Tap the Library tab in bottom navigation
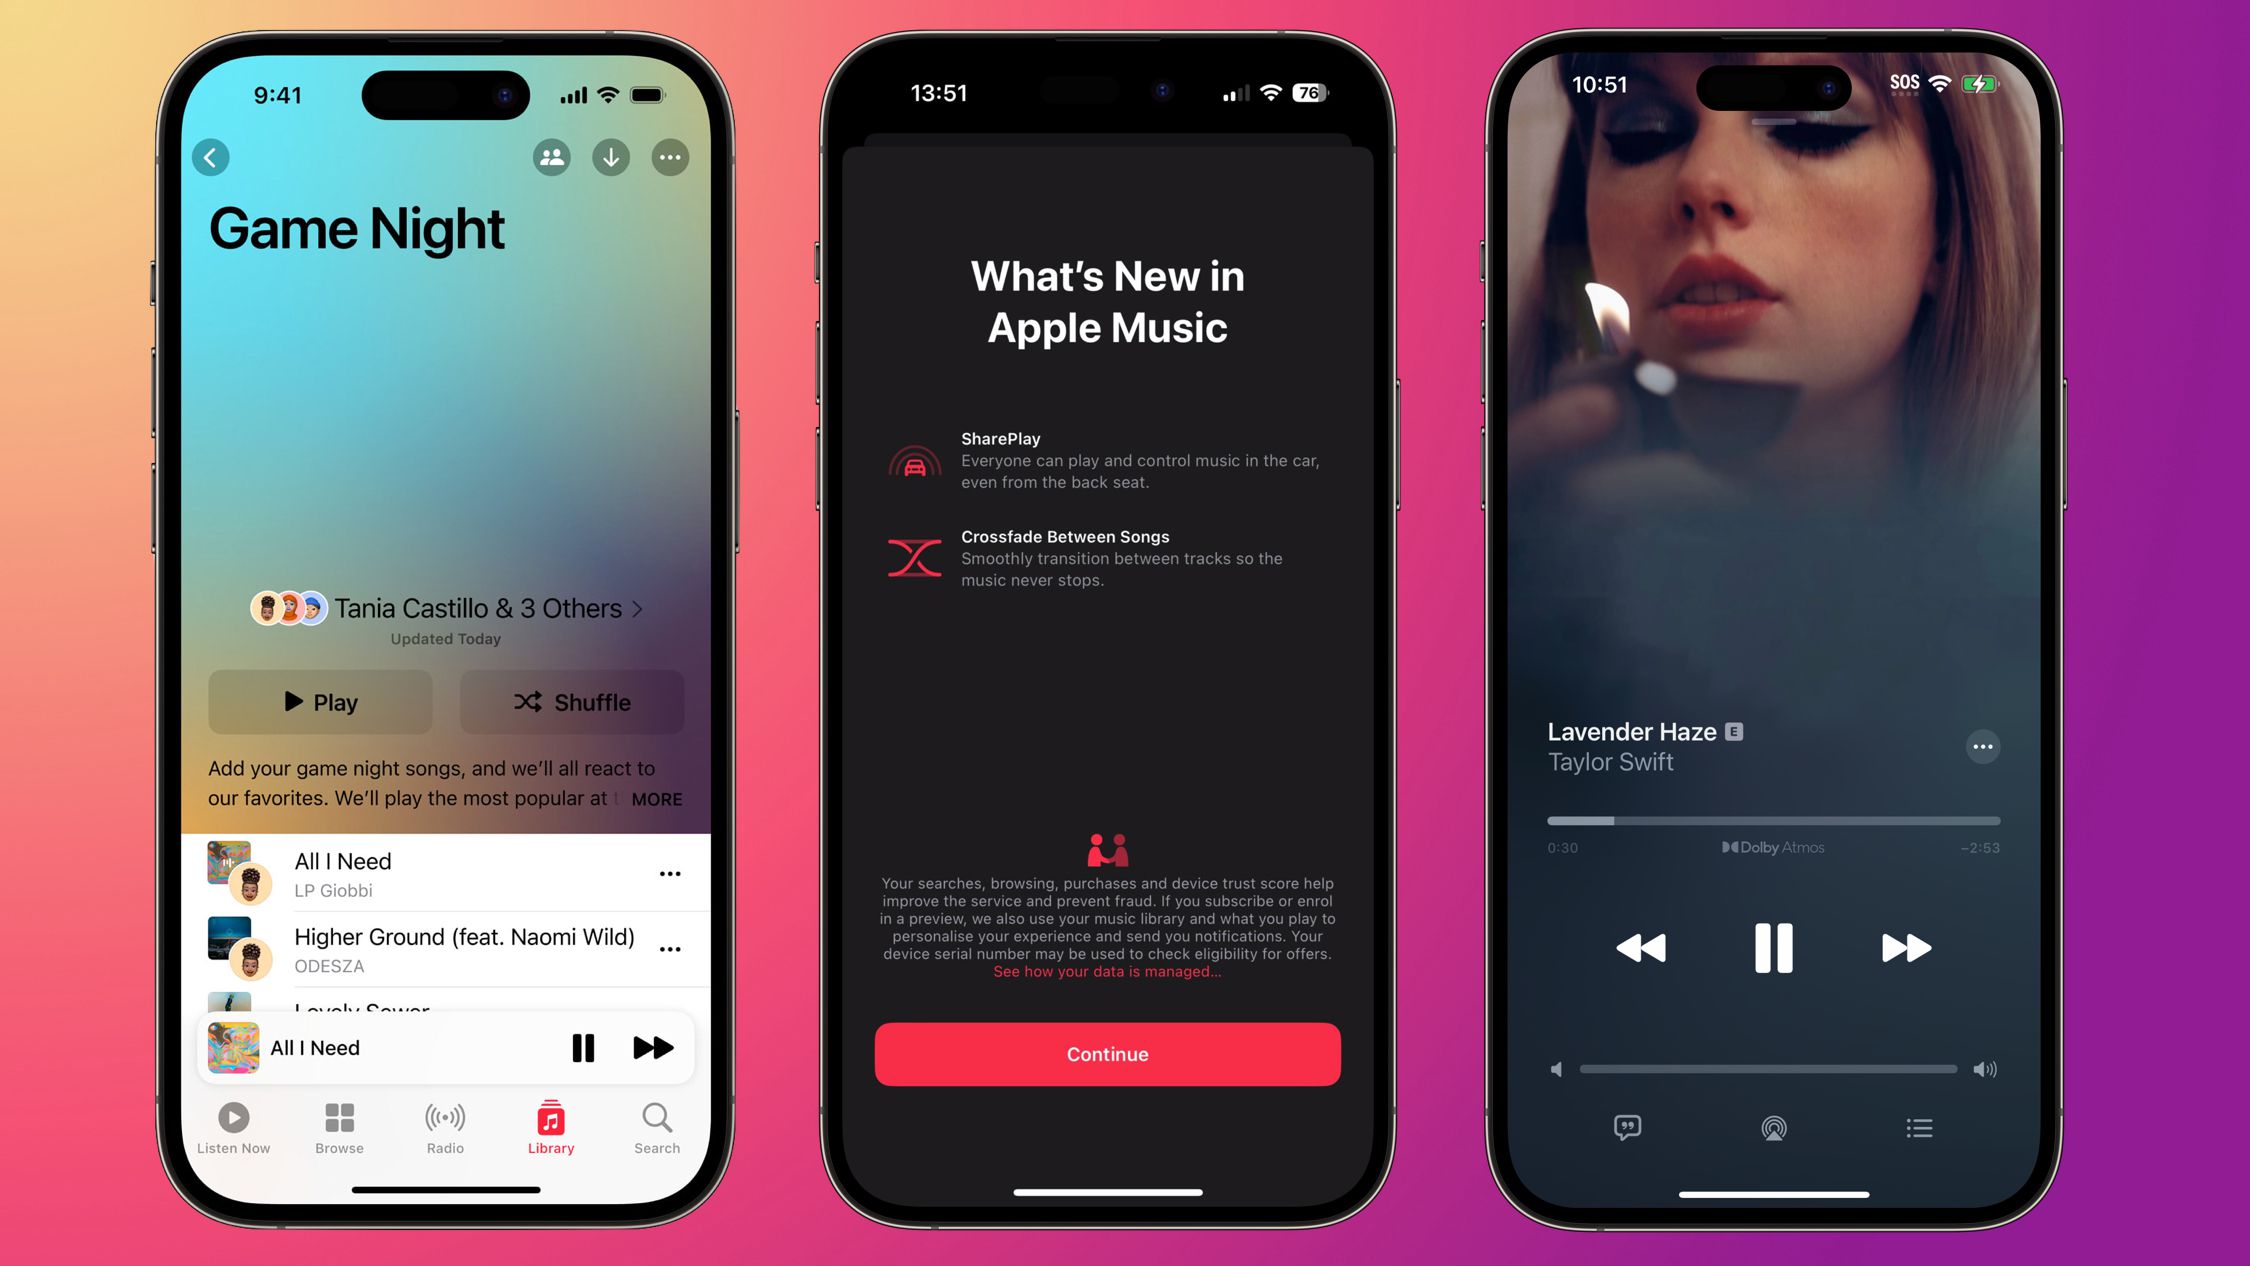Viewport: 2250px width, 1266px height. [552, 1125]
